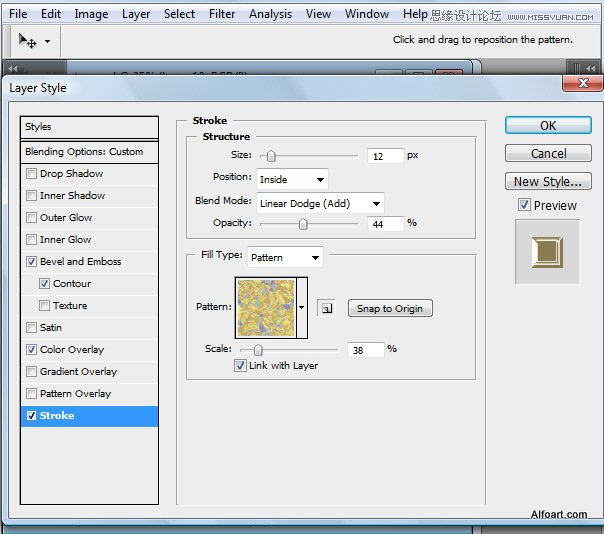Click the Scale percentage field
The height and width of the screenshot is (534, 604).
[366, 350]
